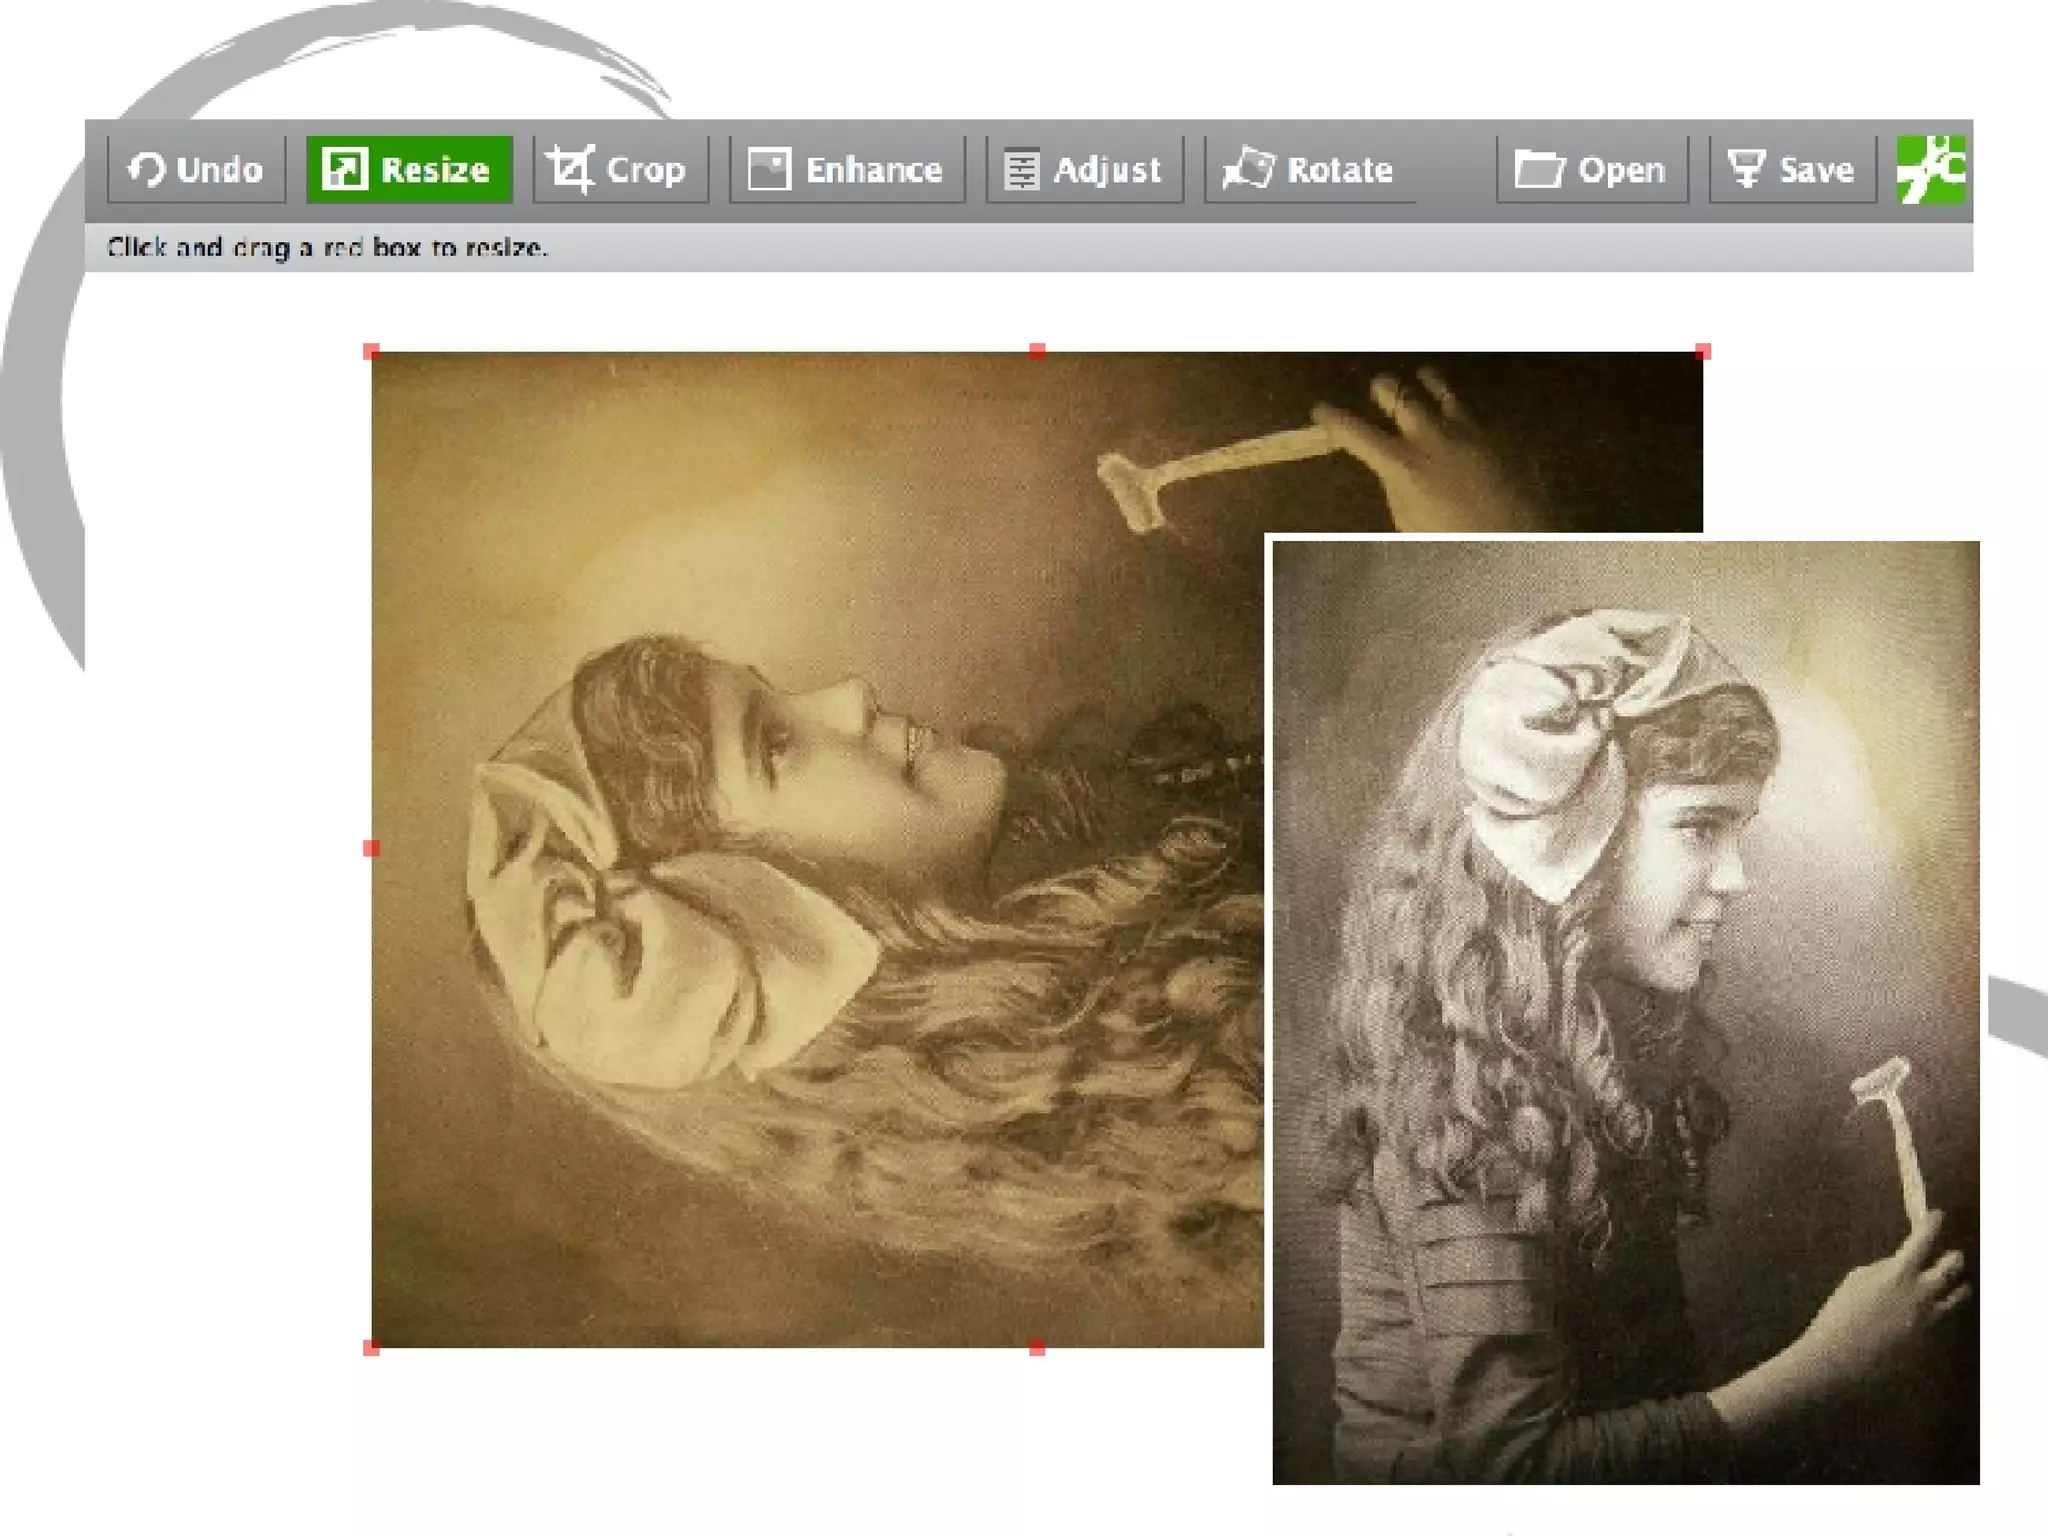The height and width of the screenshot is (1536, 2048).
Task: Click the green scissors logo icon
Action: pyautogui.click(x=1930, y=170)
